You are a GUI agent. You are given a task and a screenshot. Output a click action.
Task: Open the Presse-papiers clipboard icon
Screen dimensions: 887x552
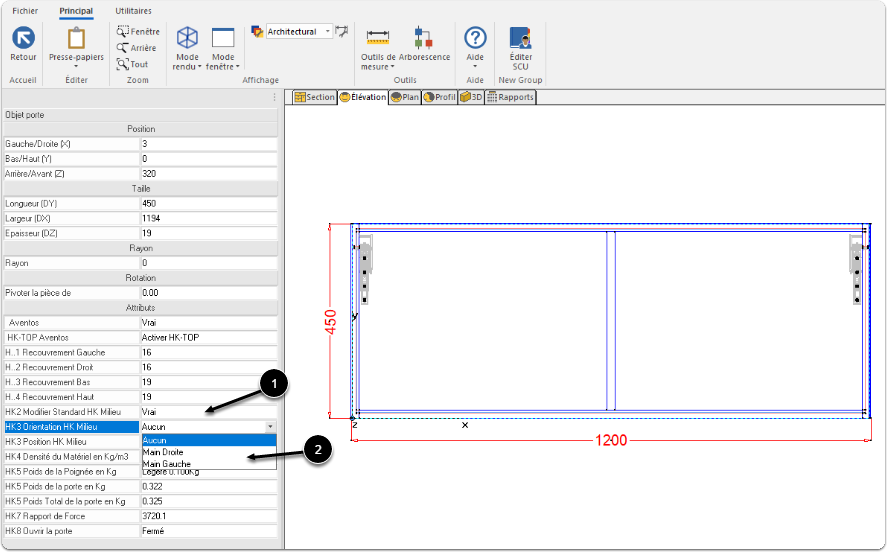[x=76, y=39]
